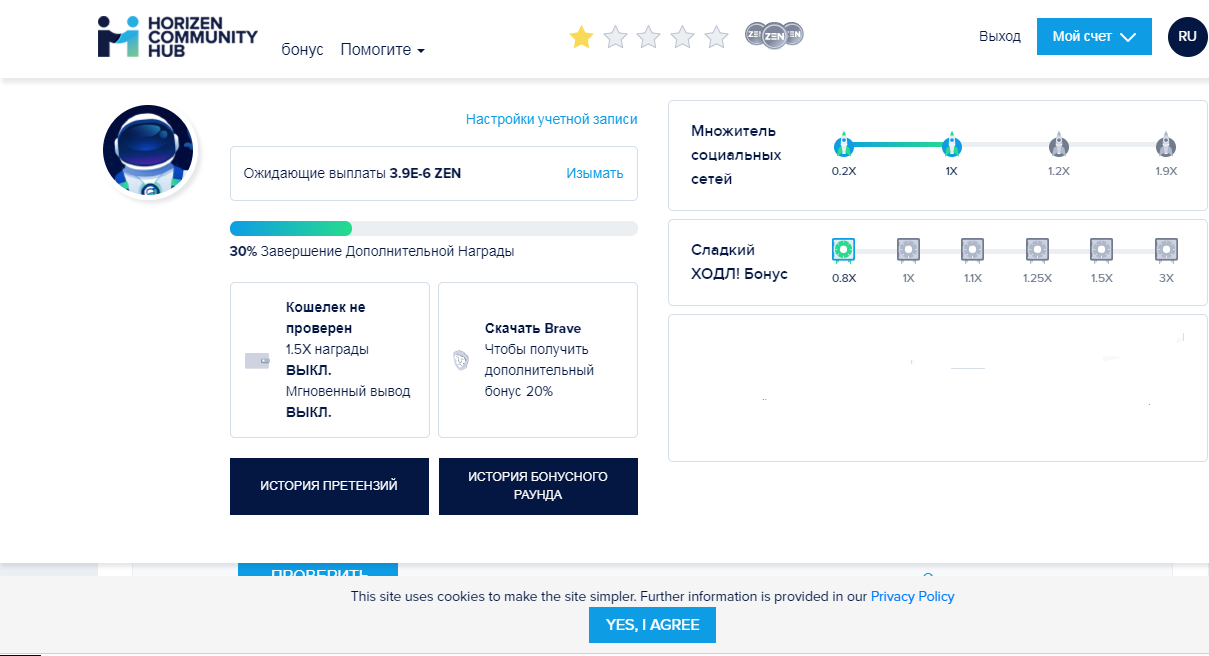1209x656 pixels.
Task: Select the second rating star
Action: [615, 37]
